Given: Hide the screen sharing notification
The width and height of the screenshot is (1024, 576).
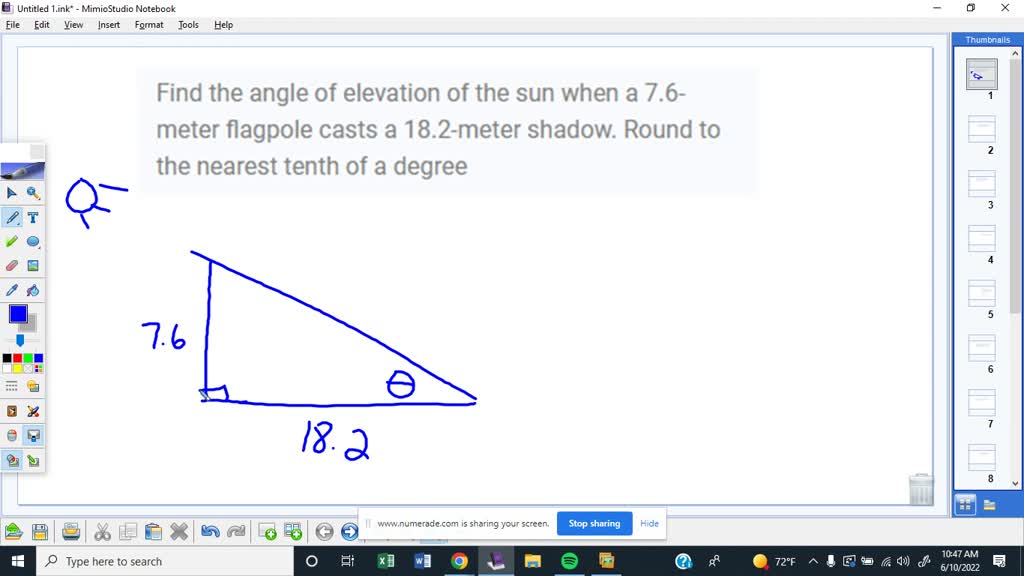Looking at the screenshot, I should coord(649,523).
